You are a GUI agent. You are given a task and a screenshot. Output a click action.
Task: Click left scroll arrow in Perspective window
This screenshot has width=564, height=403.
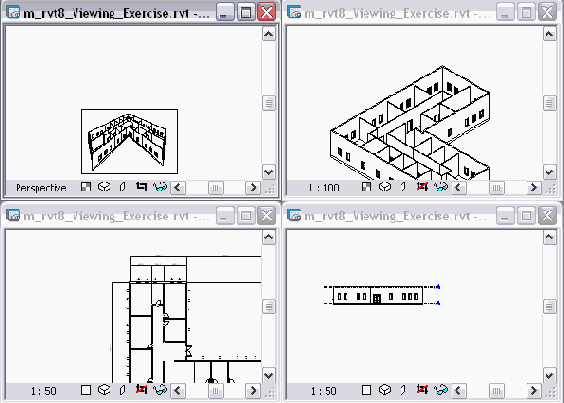tap(178, 187)
